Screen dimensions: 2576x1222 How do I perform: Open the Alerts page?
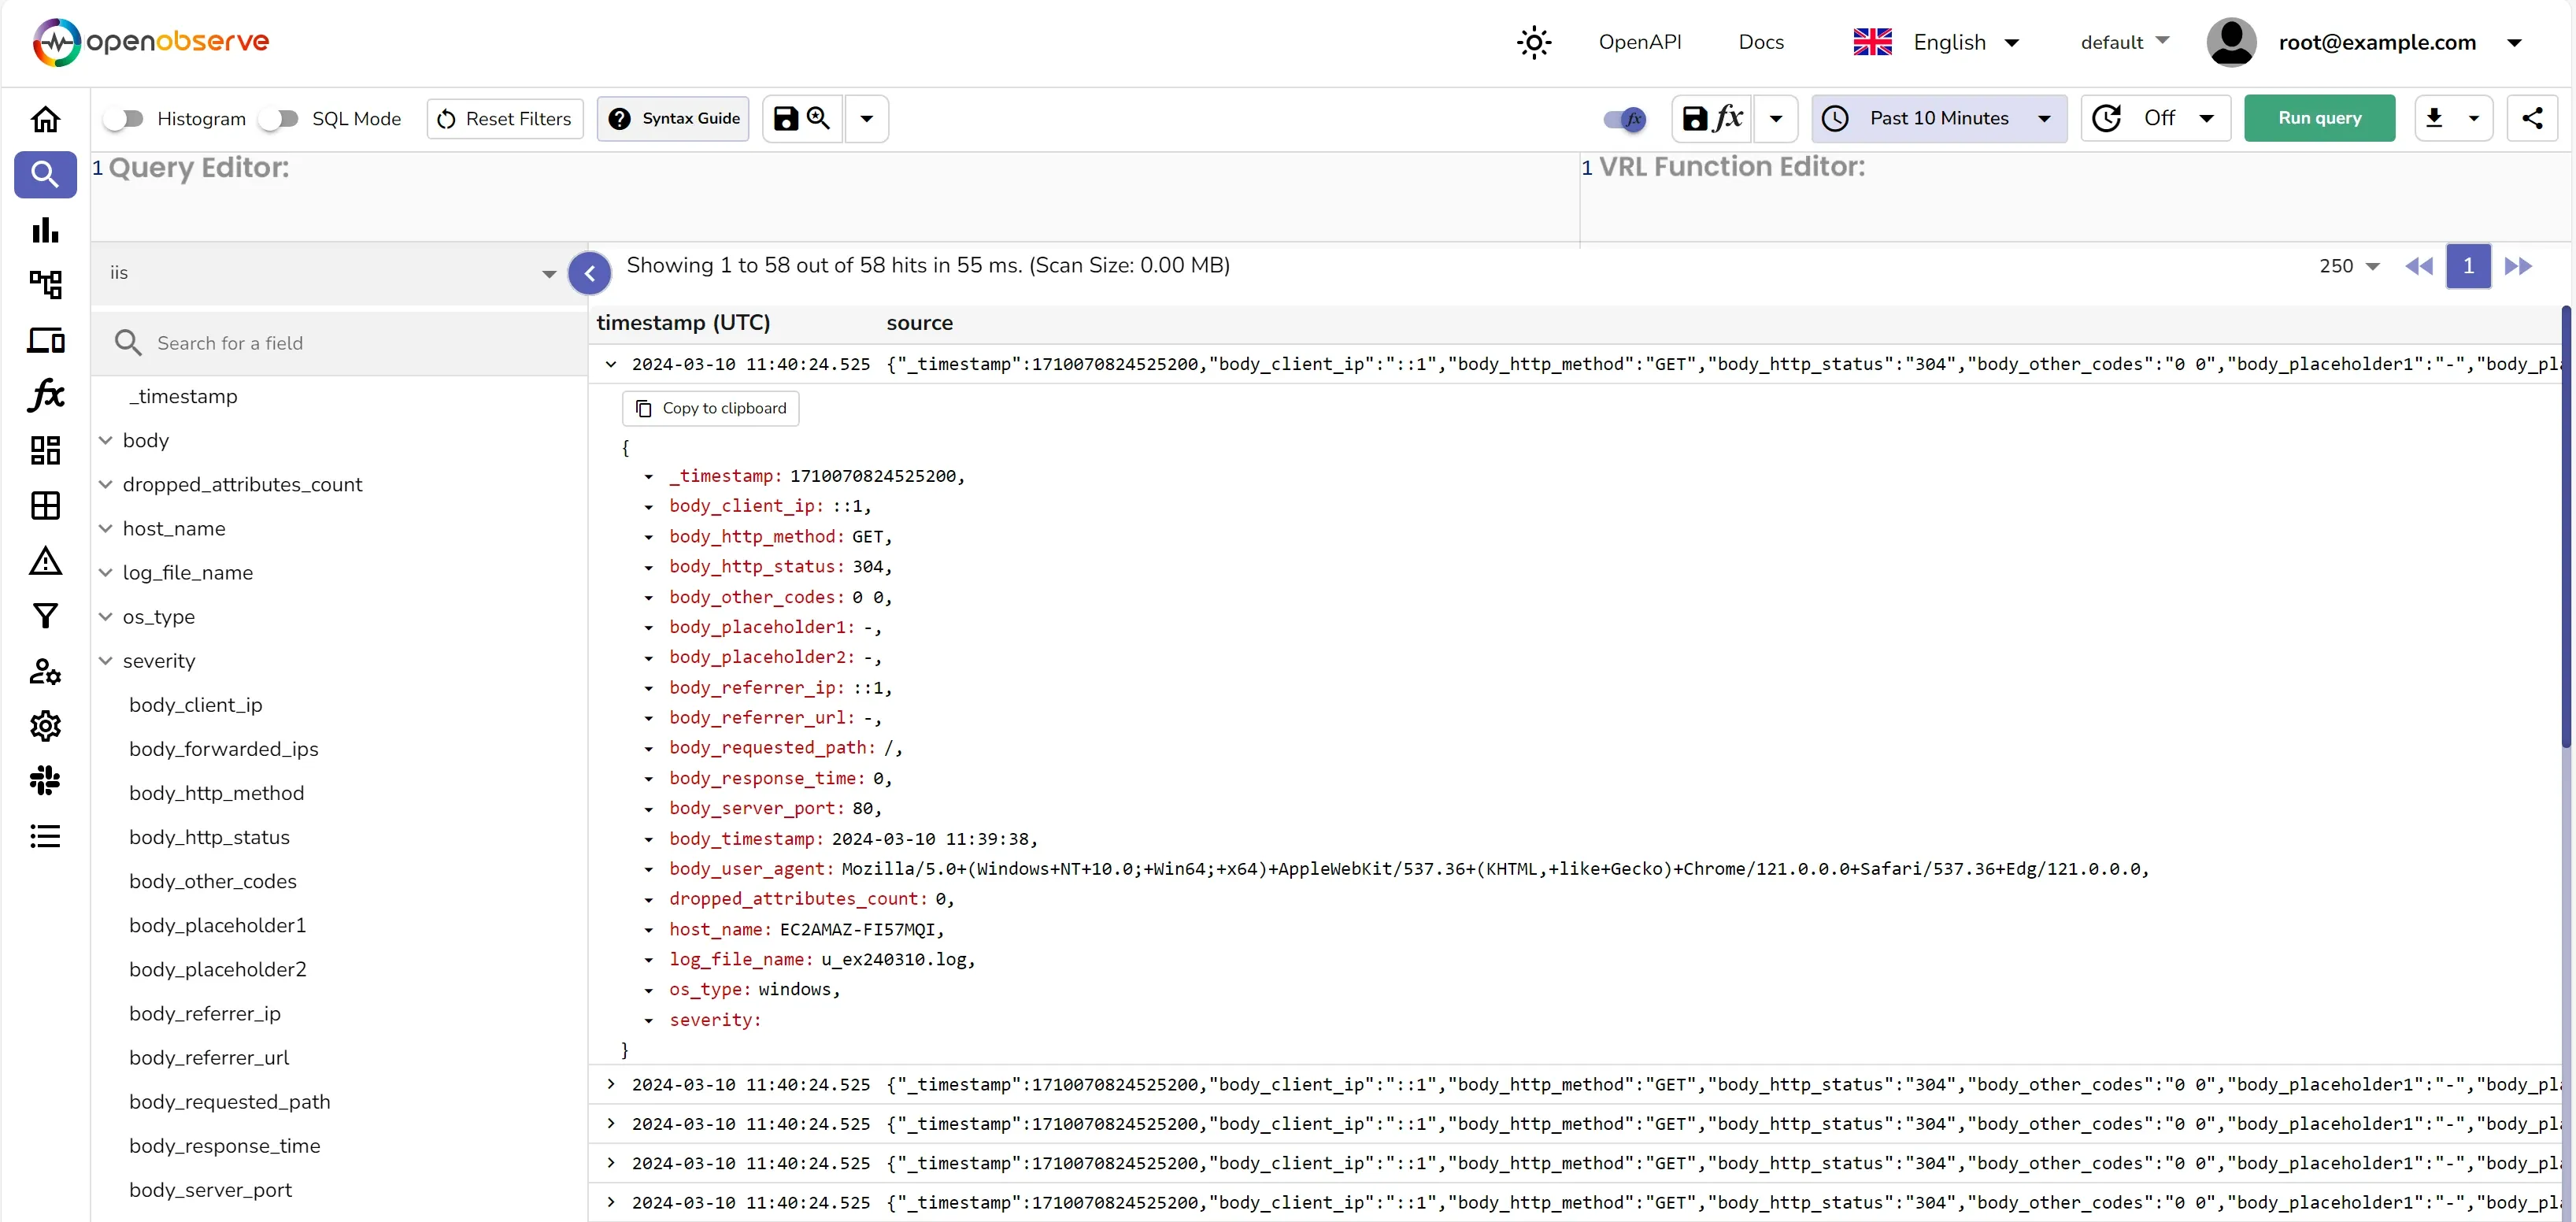[45, 561]
